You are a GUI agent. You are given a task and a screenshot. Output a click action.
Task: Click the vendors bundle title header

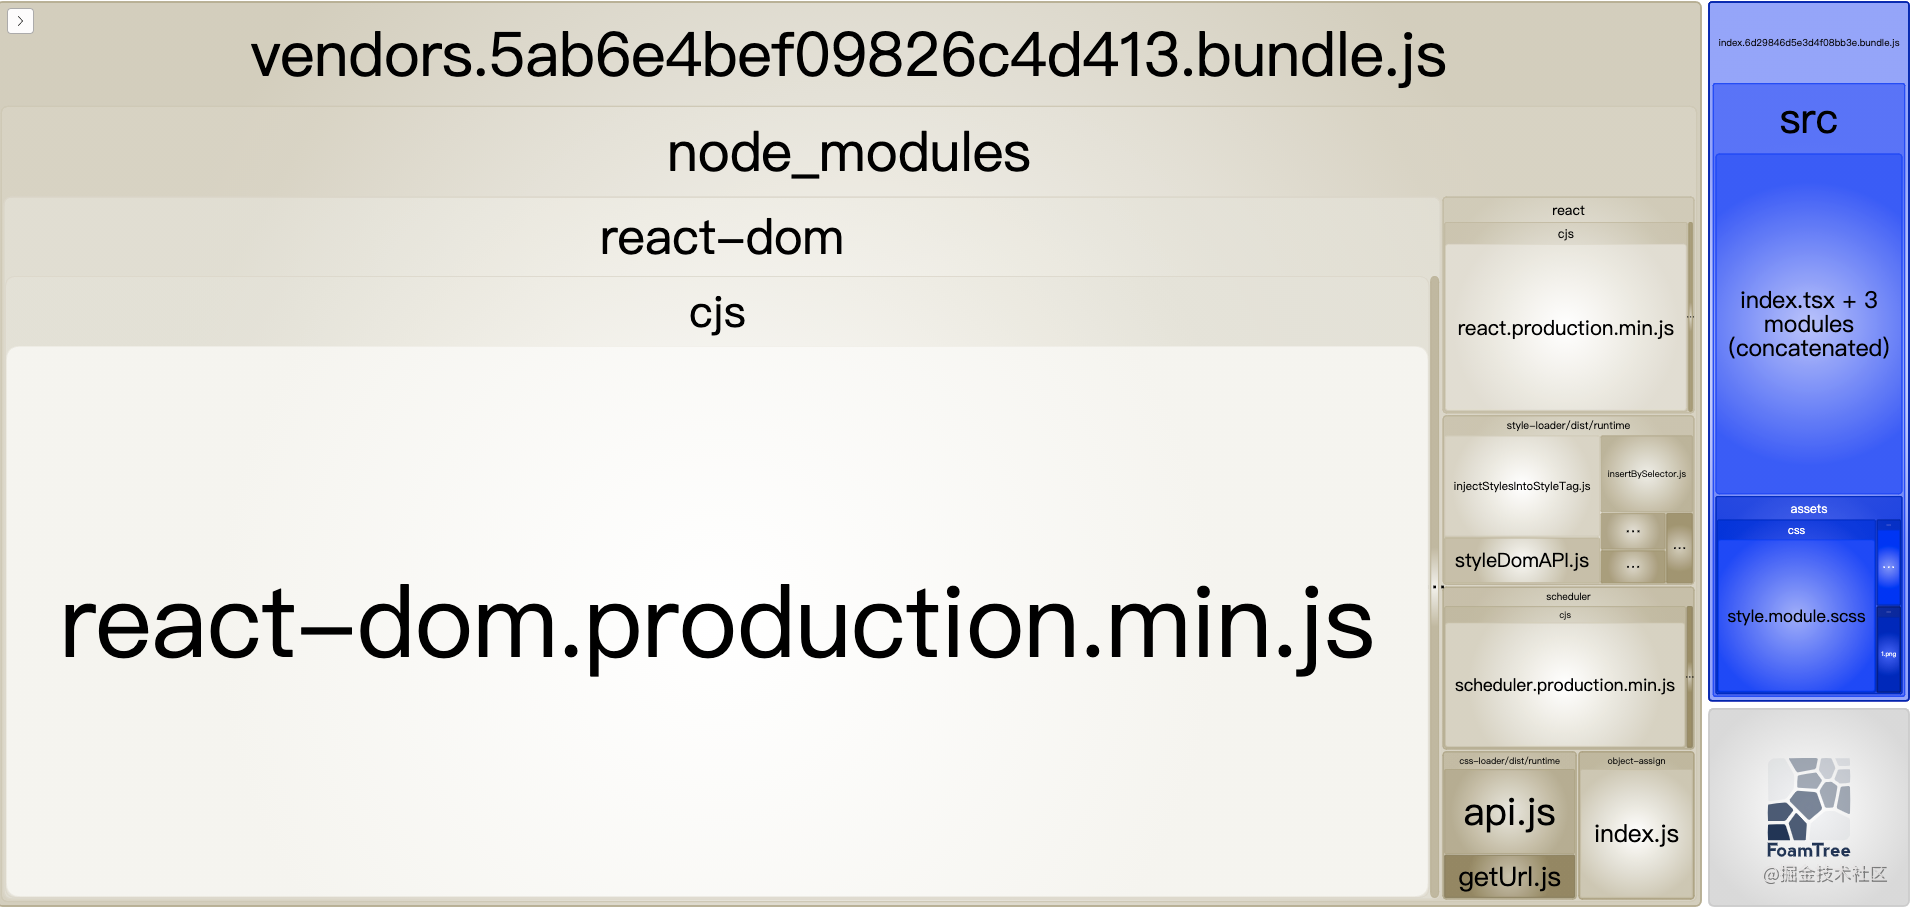tap(848, 55)
